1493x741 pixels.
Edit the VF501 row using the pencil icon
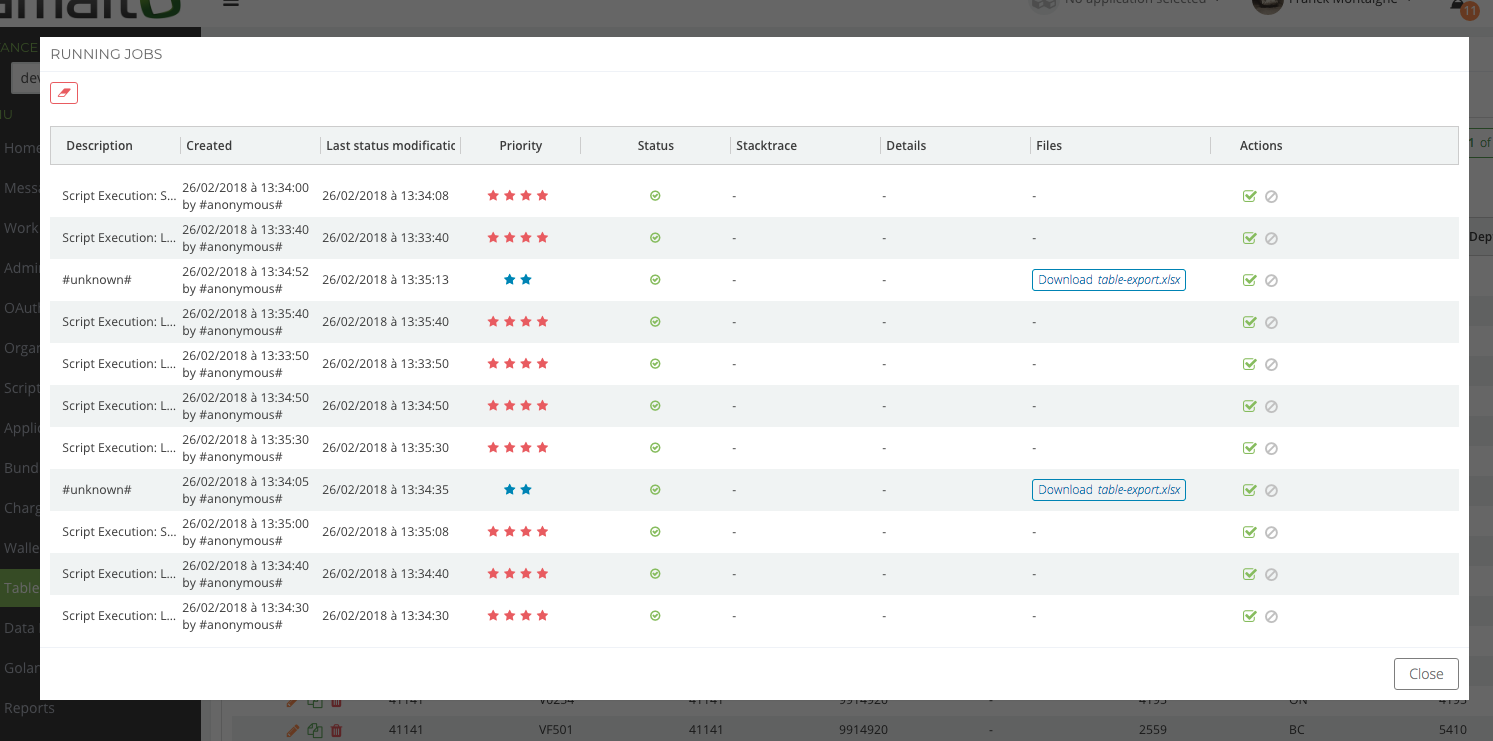click(291, 730)
